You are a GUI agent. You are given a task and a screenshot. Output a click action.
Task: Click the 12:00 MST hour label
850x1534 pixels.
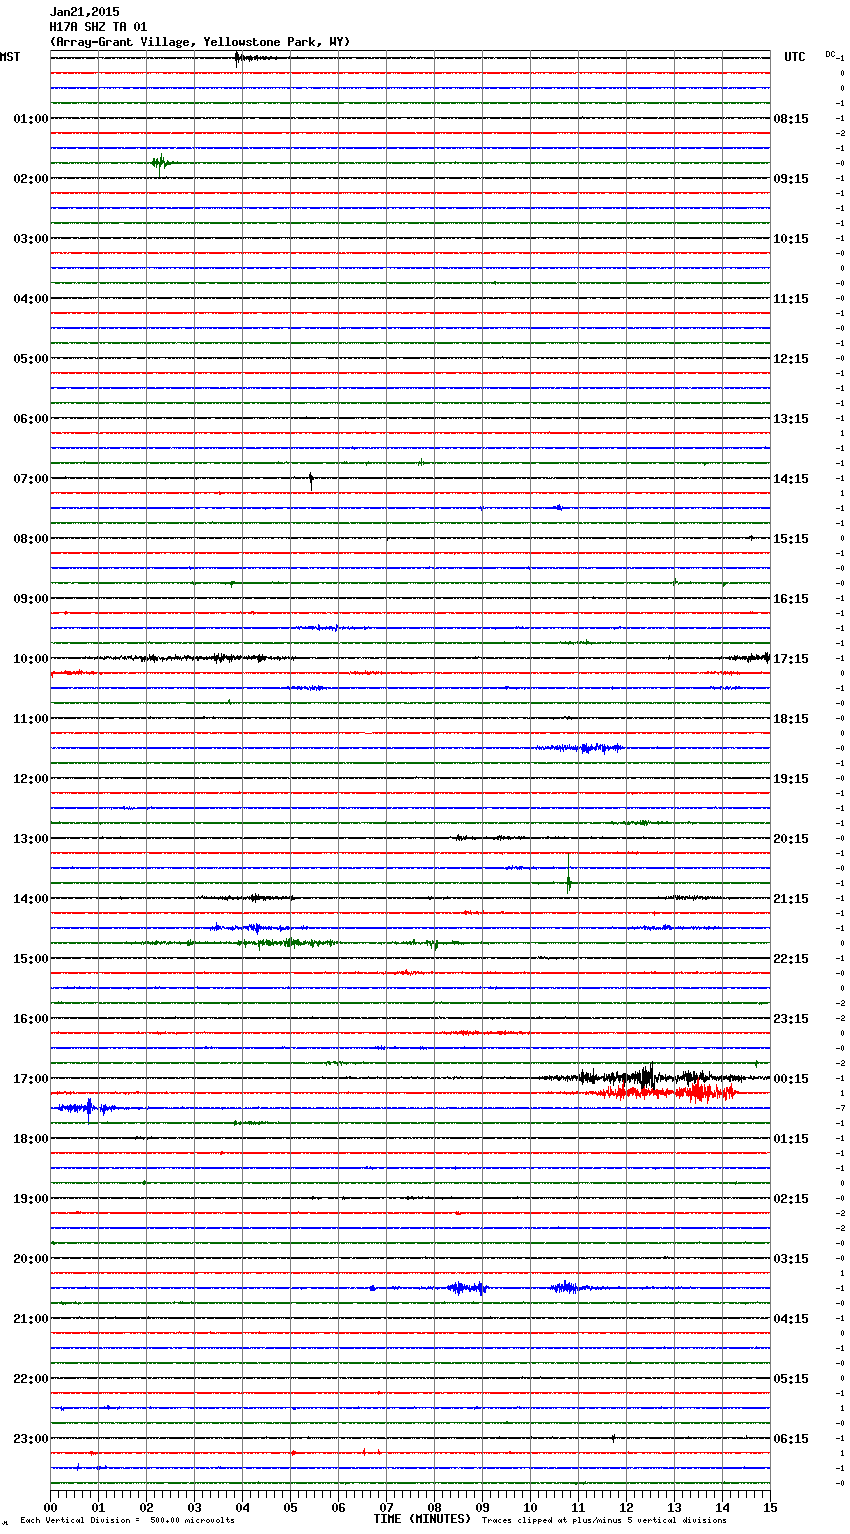31,779
